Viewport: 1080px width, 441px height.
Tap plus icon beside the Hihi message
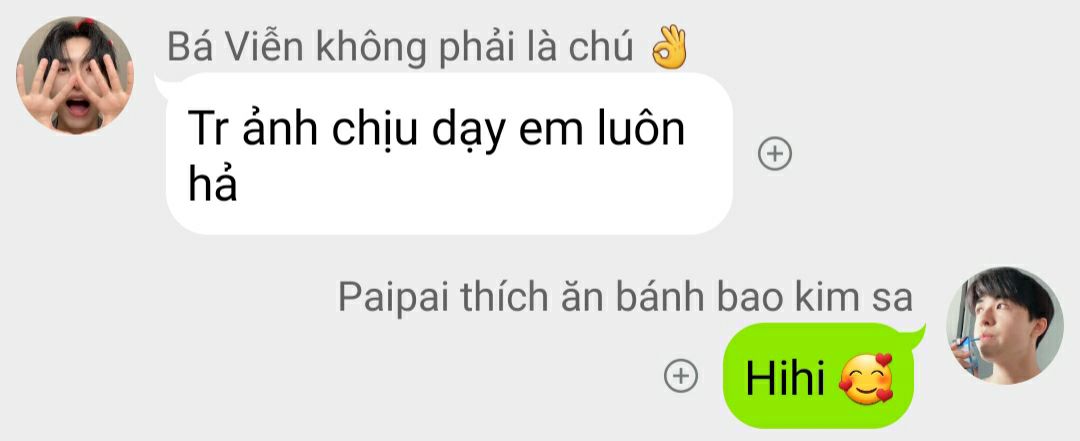pyautogui.click(x=681, y=376)
